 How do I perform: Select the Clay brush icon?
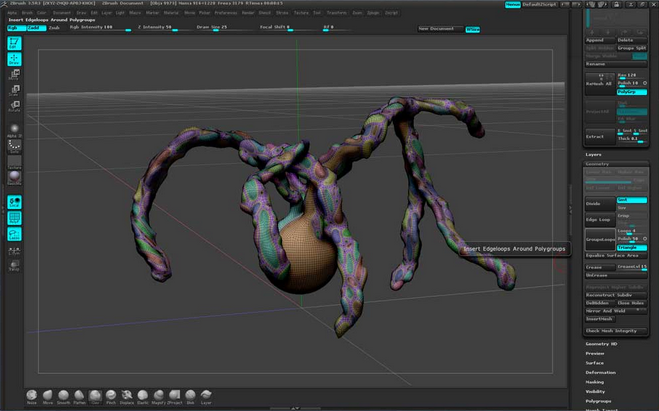(96, 396)
